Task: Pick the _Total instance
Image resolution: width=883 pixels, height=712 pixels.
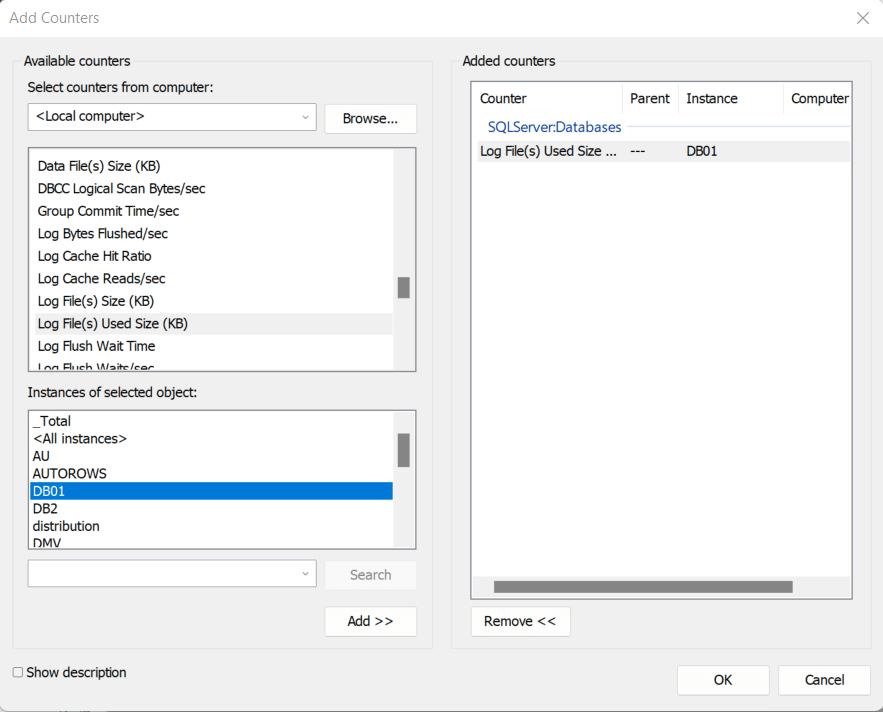Action: (52, 421)
